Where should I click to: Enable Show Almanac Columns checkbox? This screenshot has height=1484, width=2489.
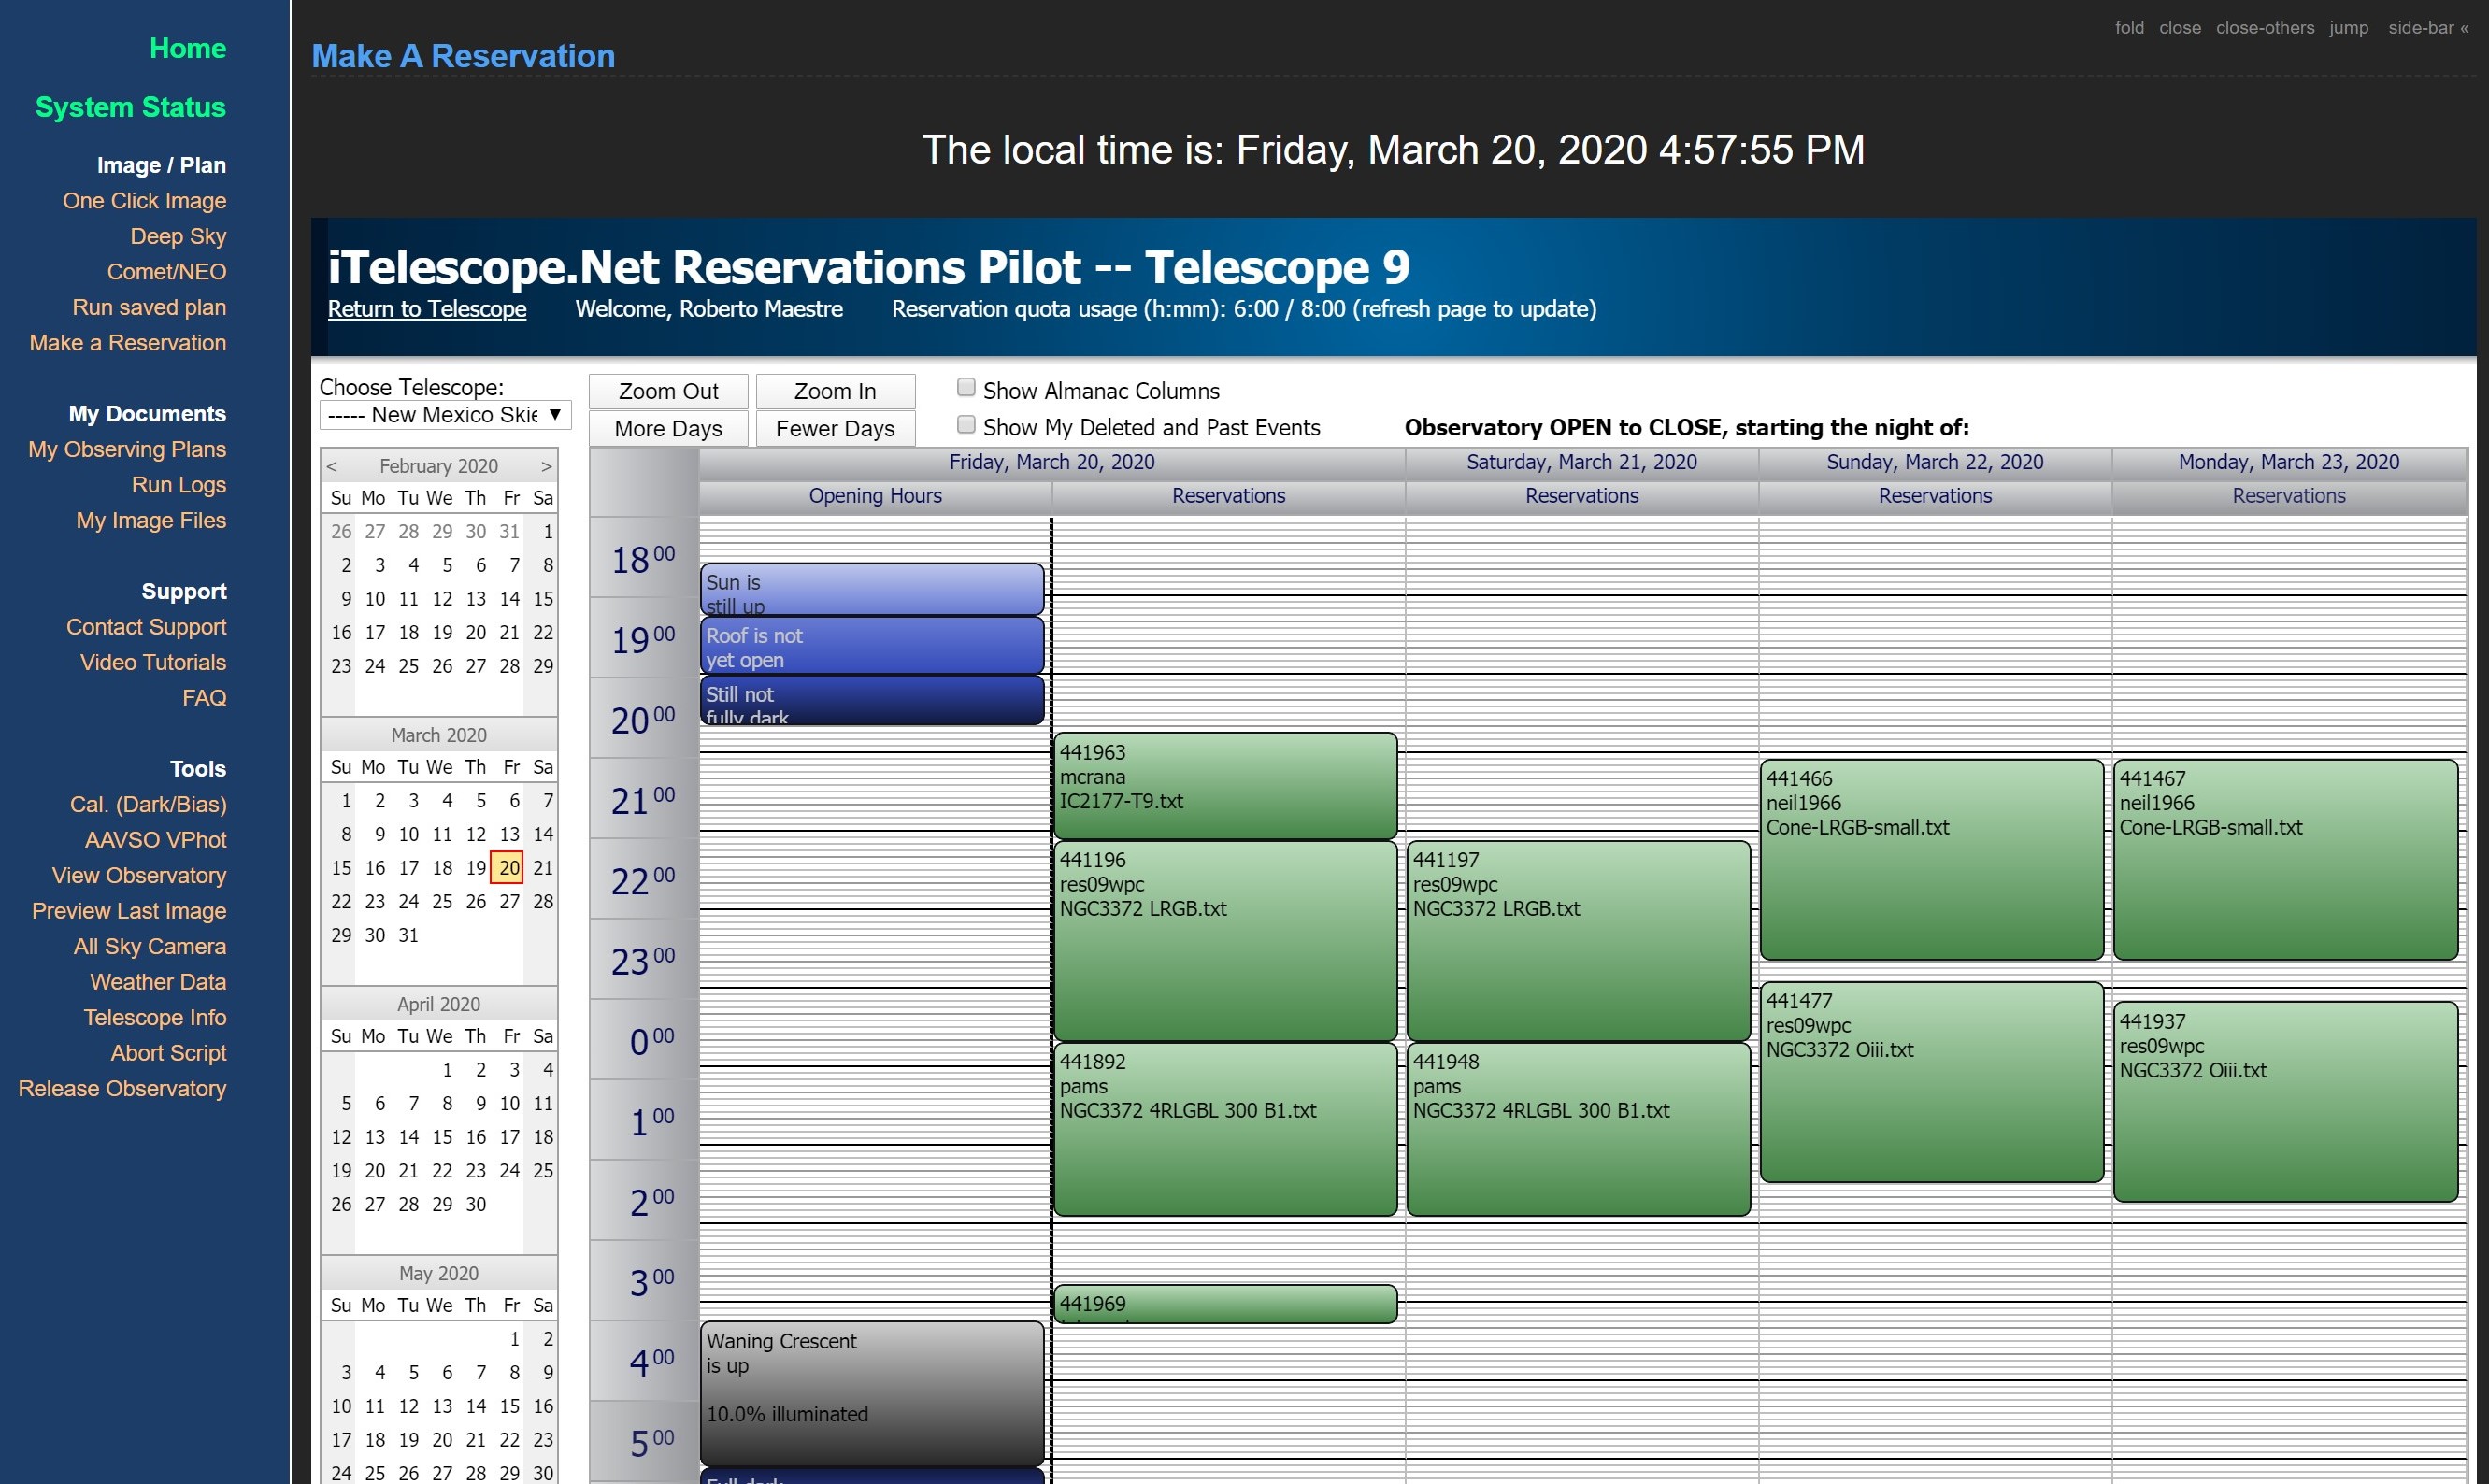pyautogui.click(x=966, y=387)
